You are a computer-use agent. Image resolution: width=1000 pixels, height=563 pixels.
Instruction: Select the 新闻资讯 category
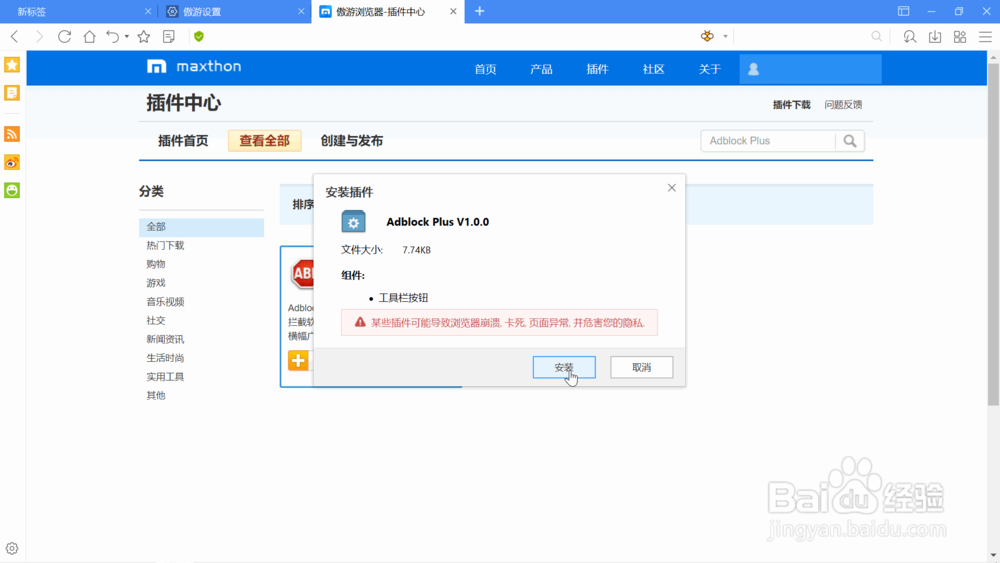(165, 339)
